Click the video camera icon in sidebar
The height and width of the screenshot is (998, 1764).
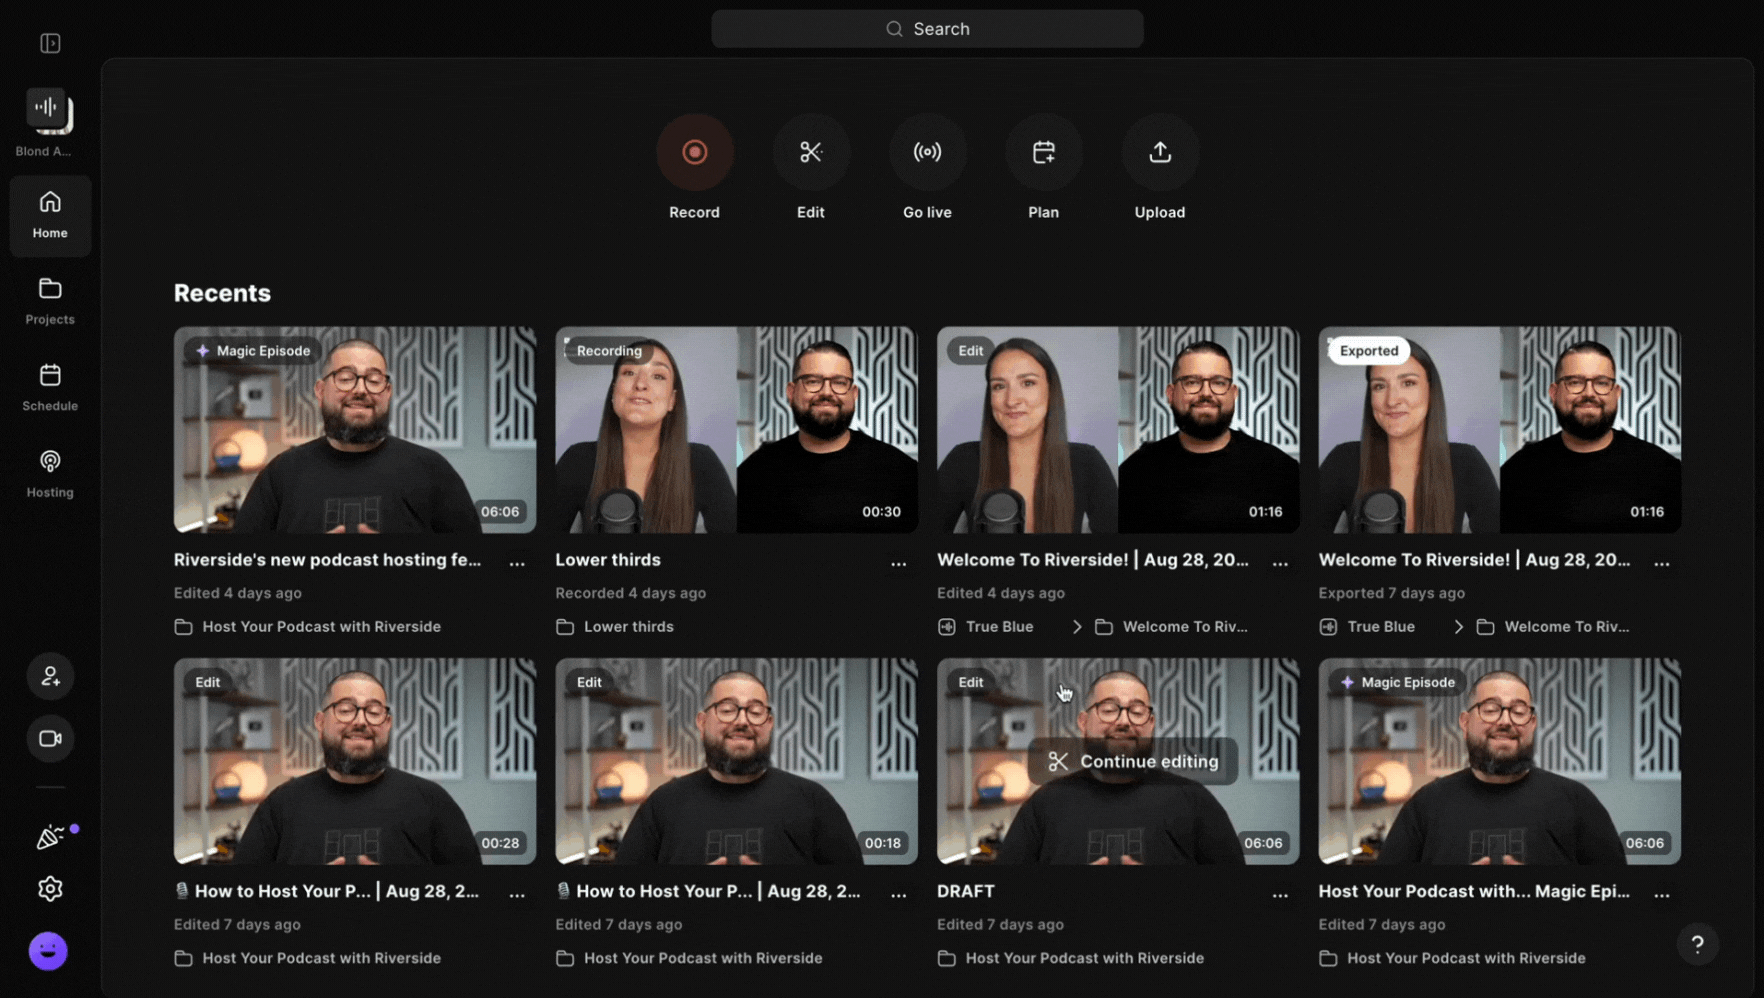50,739
